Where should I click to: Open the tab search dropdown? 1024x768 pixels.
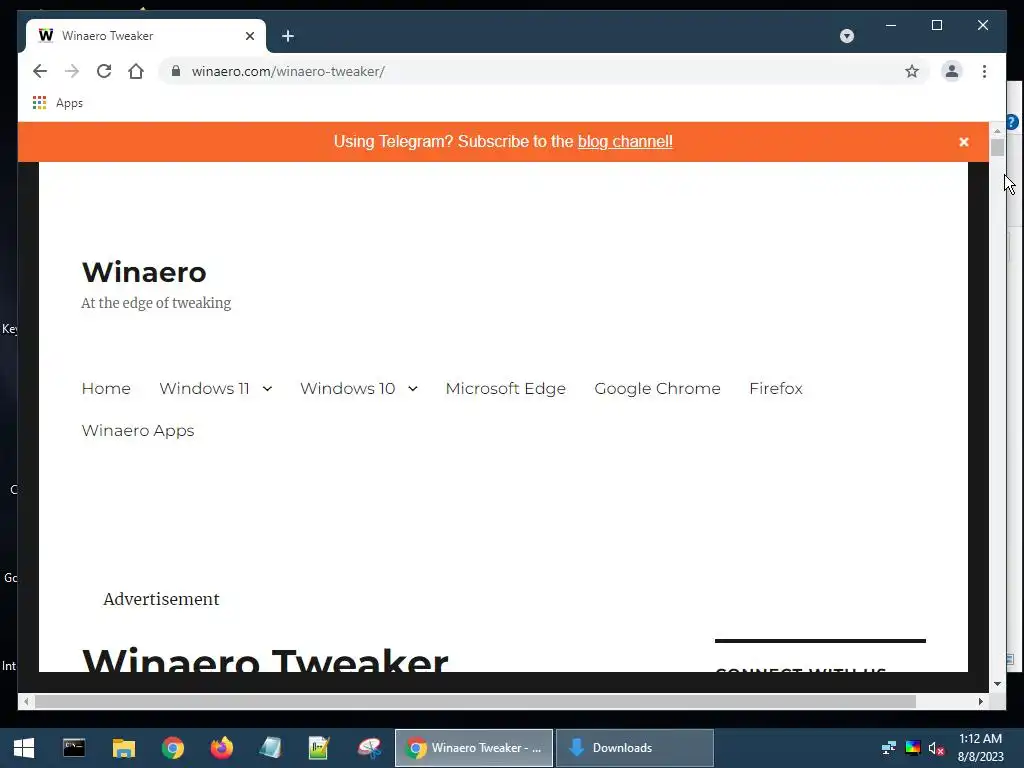point(846,36)
